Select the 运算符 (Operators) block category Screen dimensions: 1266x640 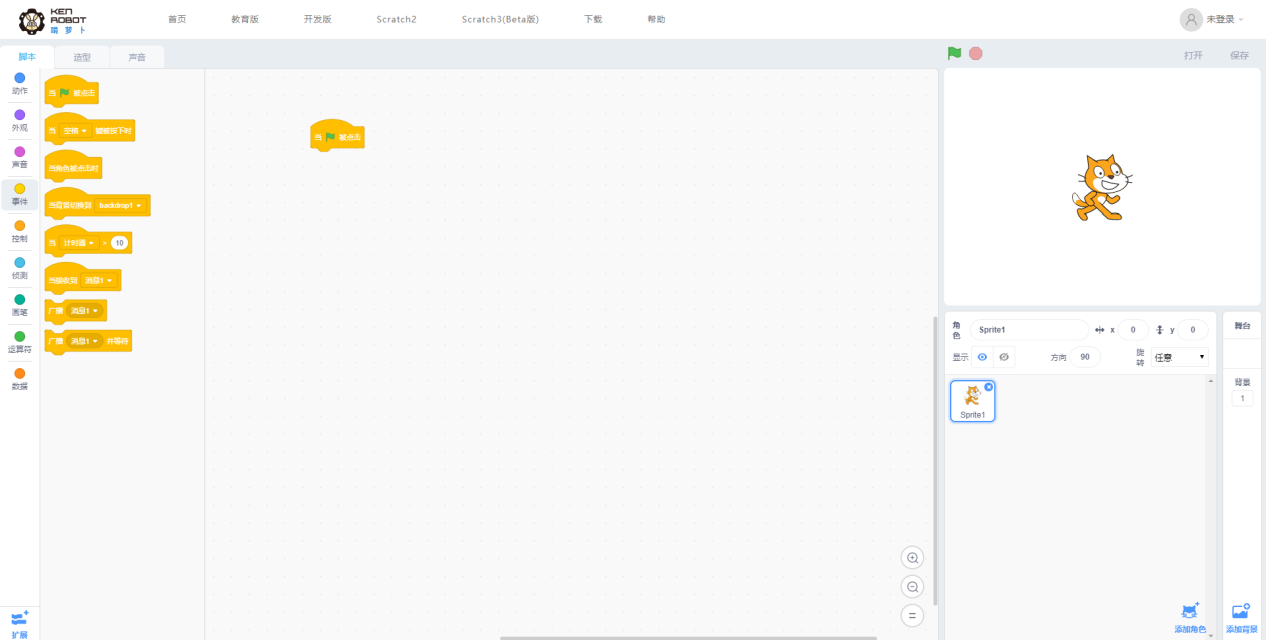click(20, 342)
